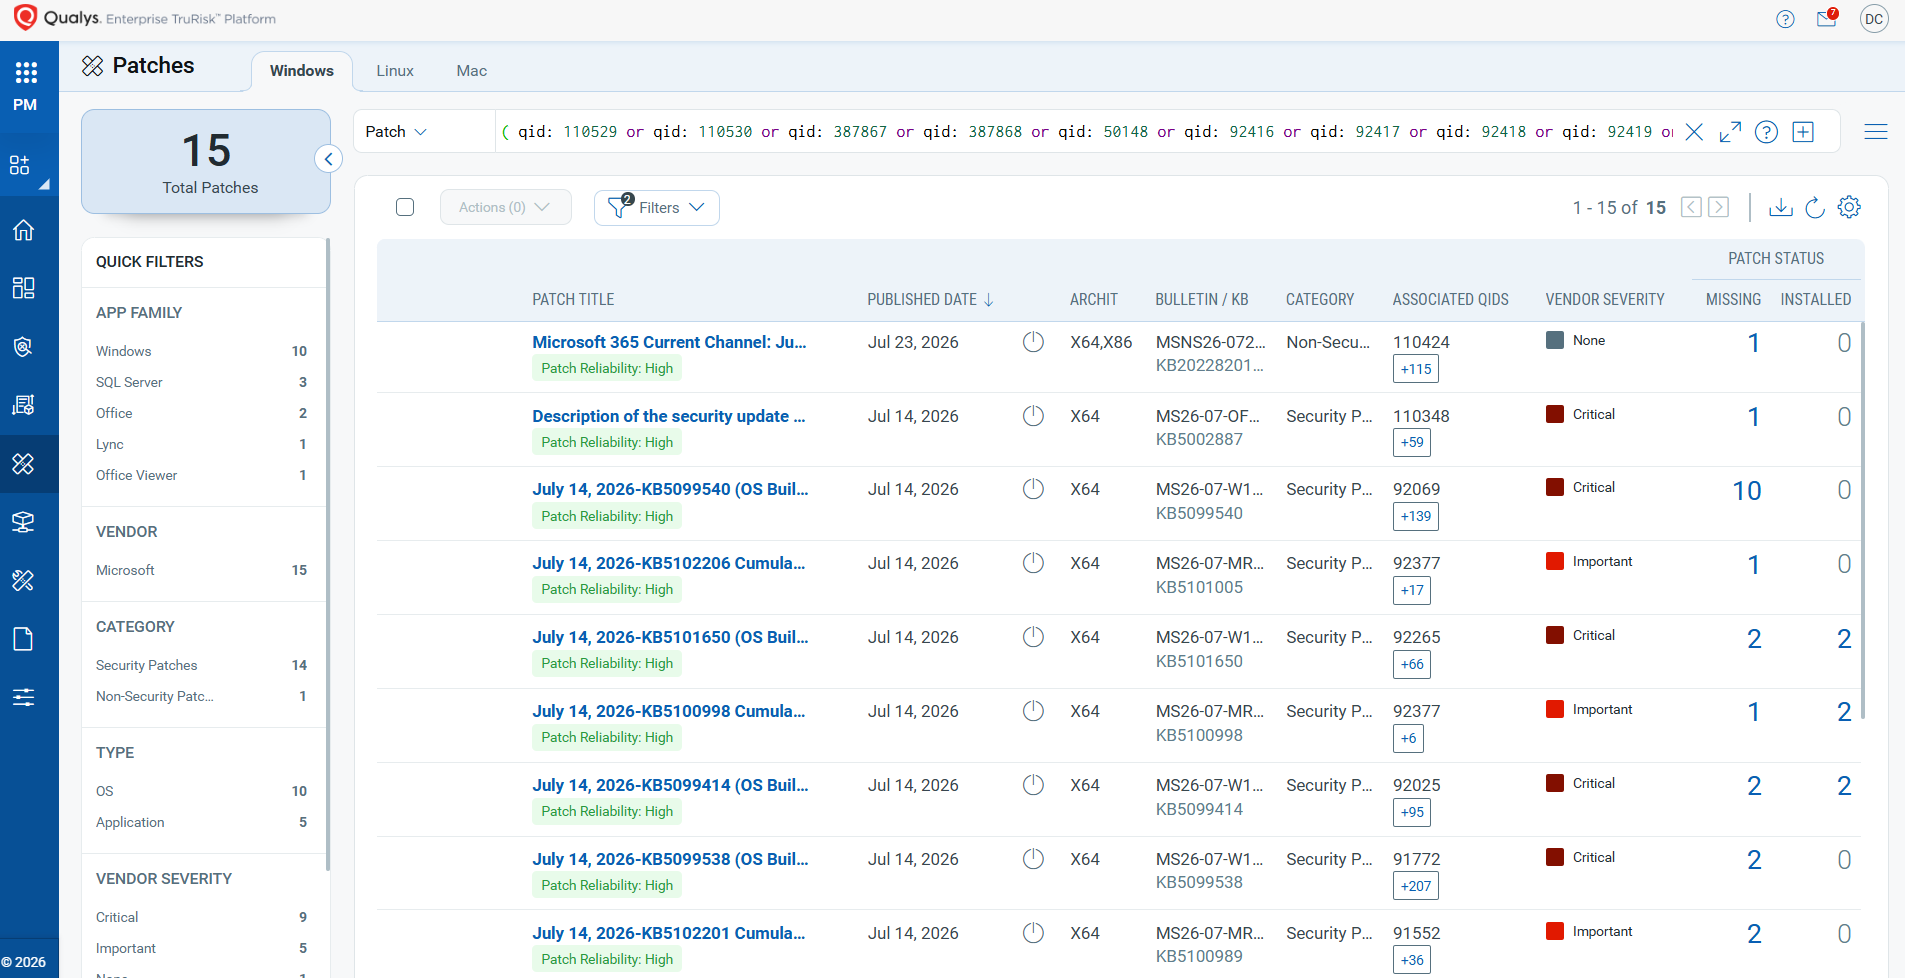Open the PM app picker grid
Screen dimensions: 1905x978
[x=25, y=72]
